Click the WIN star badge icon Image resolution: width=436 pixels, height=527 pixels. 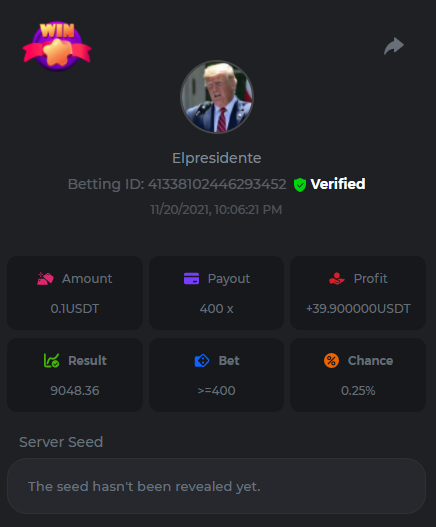click(57, 46)
